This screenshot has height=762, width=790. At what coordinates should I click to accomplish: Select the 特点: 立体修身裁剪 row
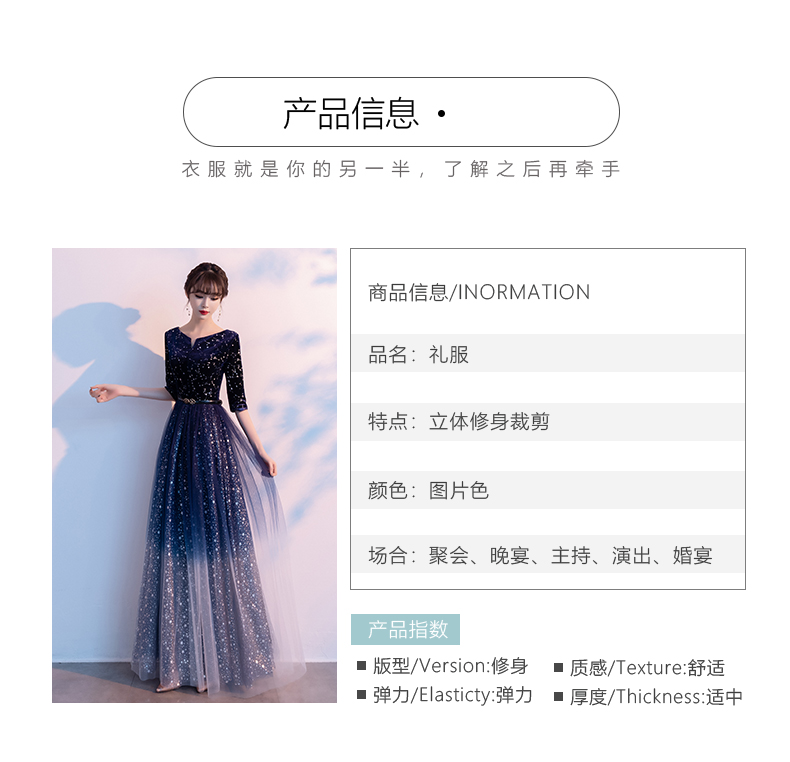coord(548,422)
